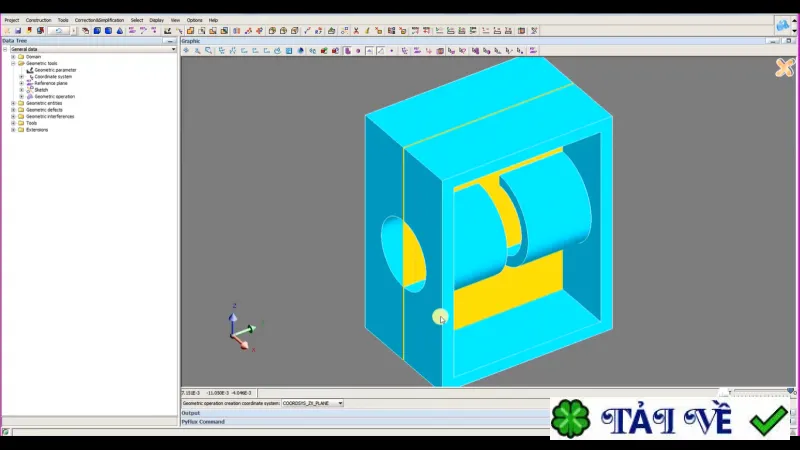Select the Extensions tree item
800x450 pixels.
[x=37, y=130]
